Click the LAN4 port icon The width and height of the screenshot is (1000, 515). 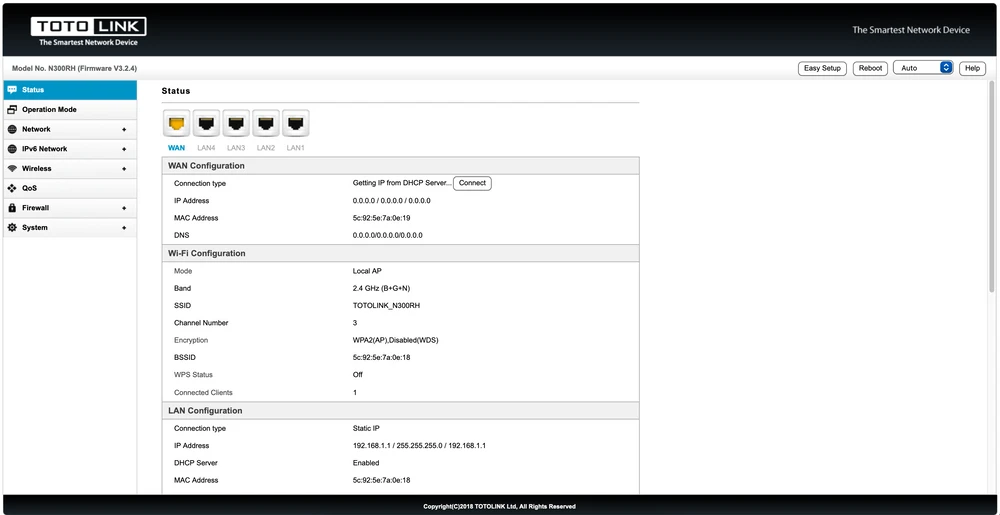point(206,124)
